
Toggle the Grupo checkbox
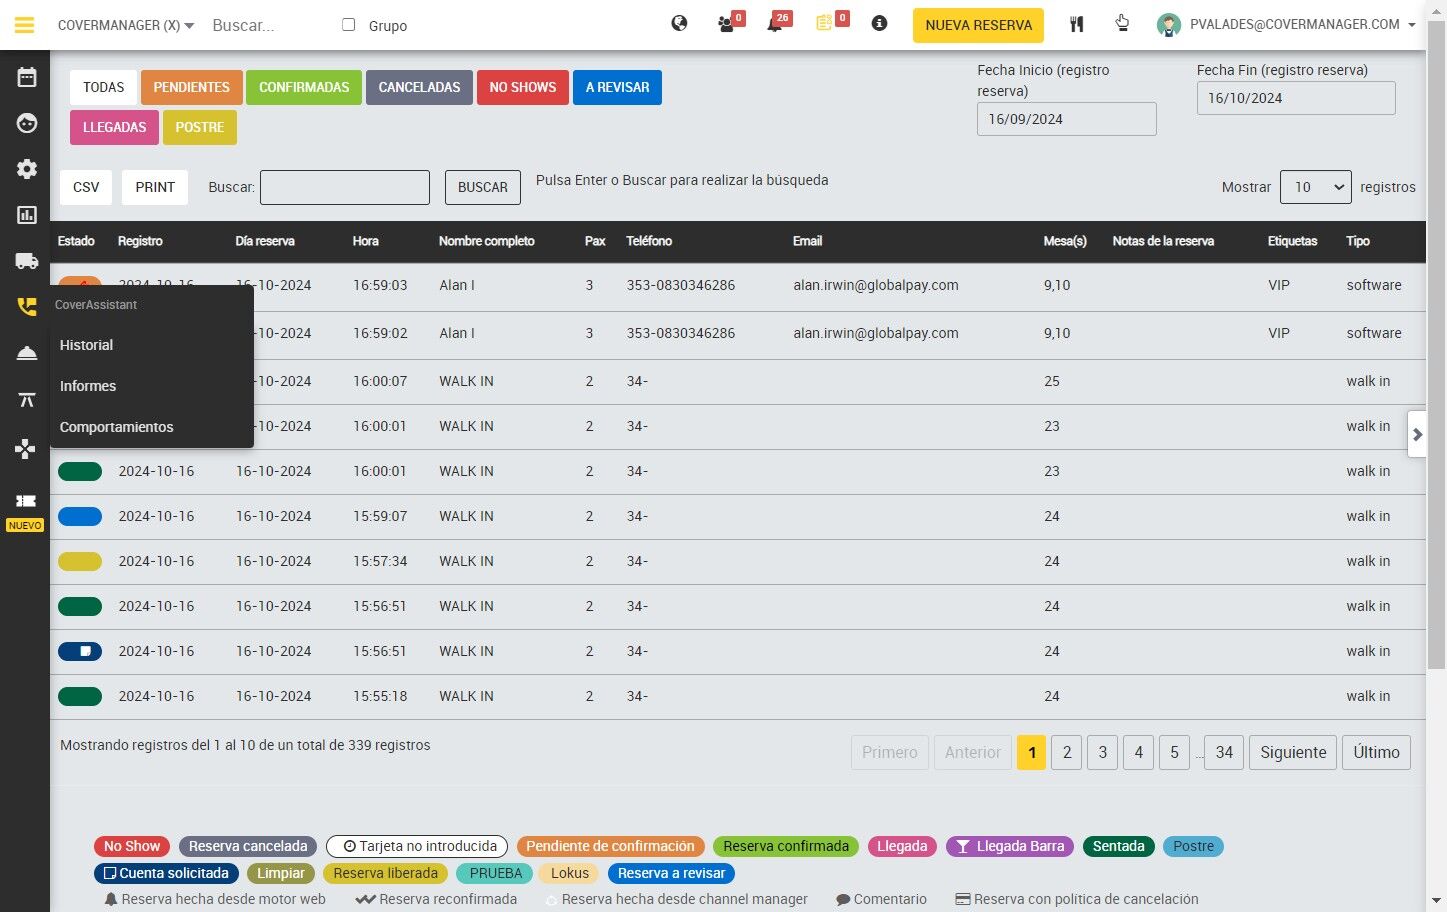(x=348, y=25)
